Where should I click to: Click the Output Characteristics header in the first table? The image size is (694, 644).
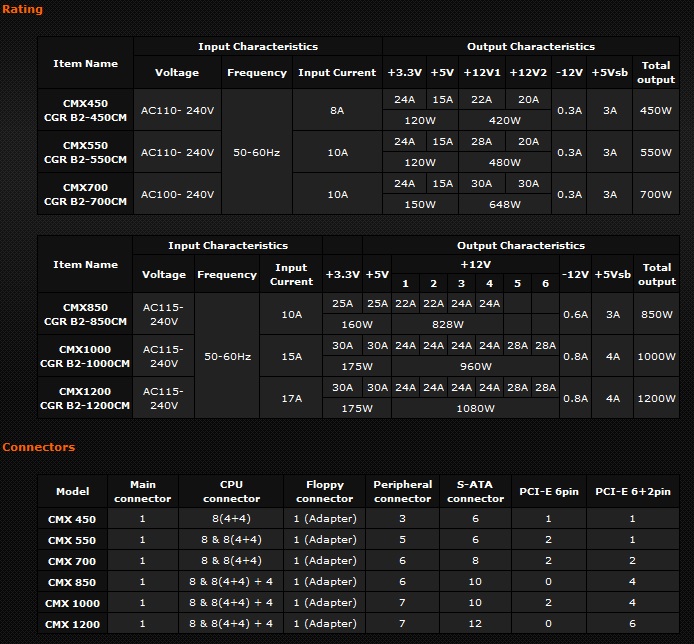click(x=531, y=46)
